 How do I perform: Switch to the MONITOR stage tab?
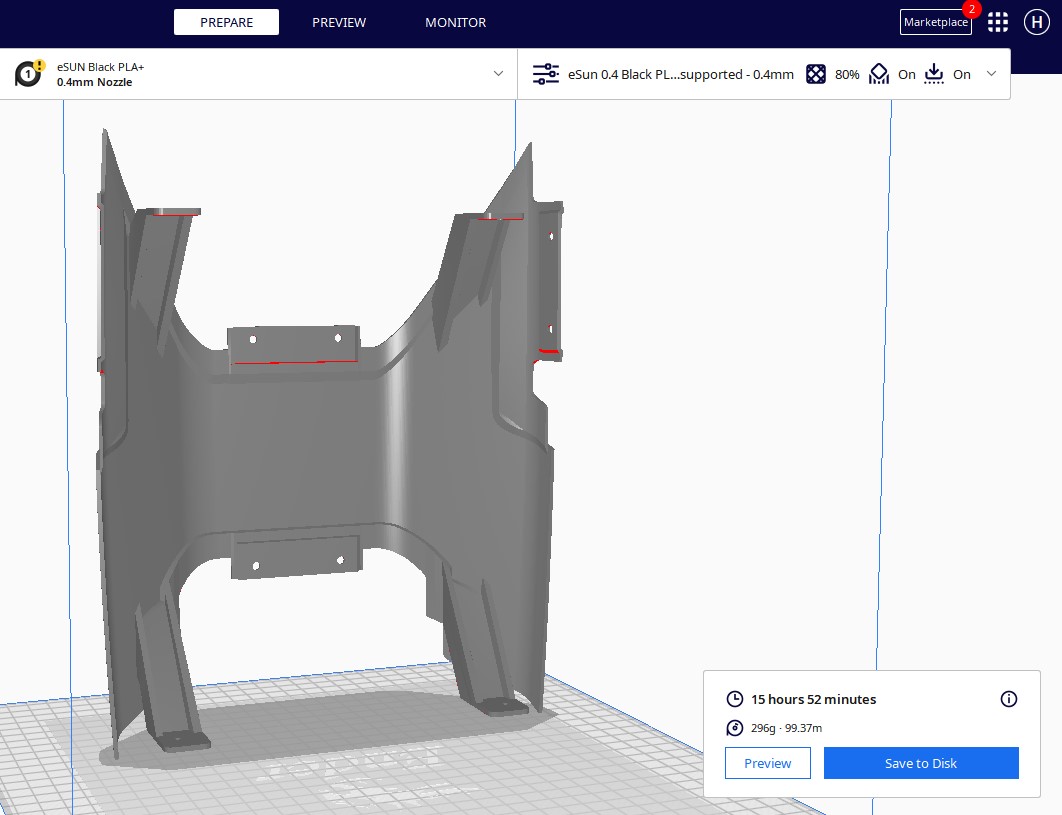tap(455, 22)
